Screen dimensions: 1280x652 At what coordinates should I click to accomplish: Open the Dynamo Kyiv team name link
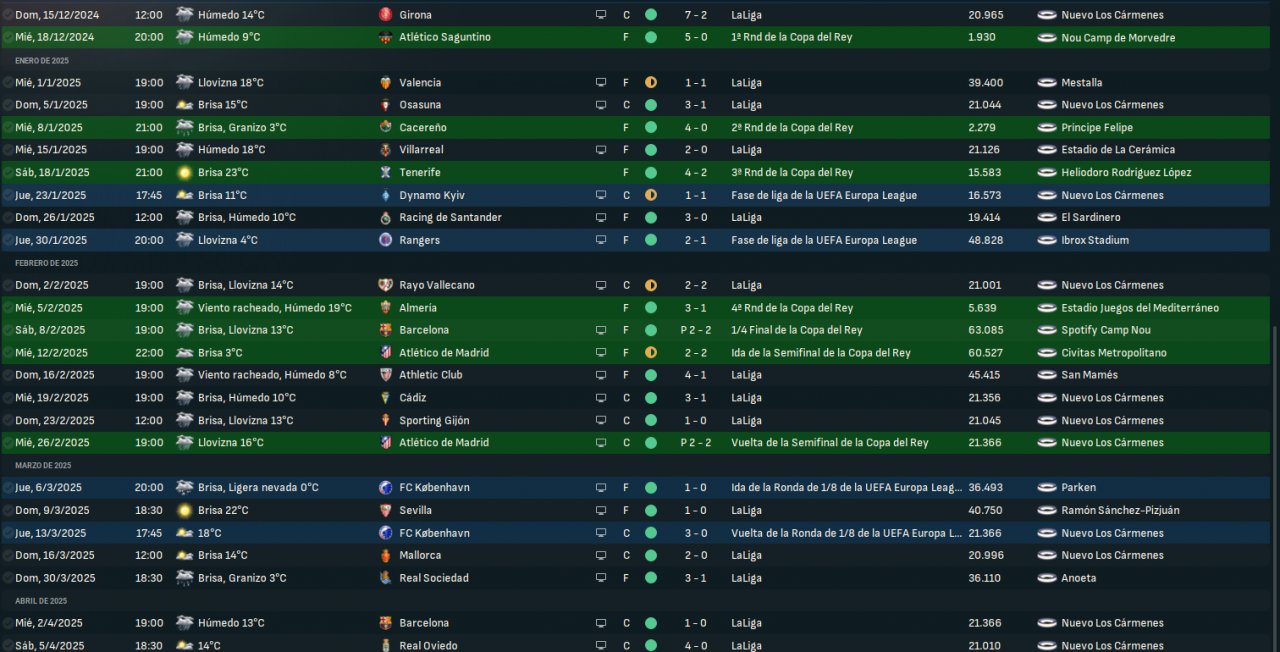click(433, 195)
